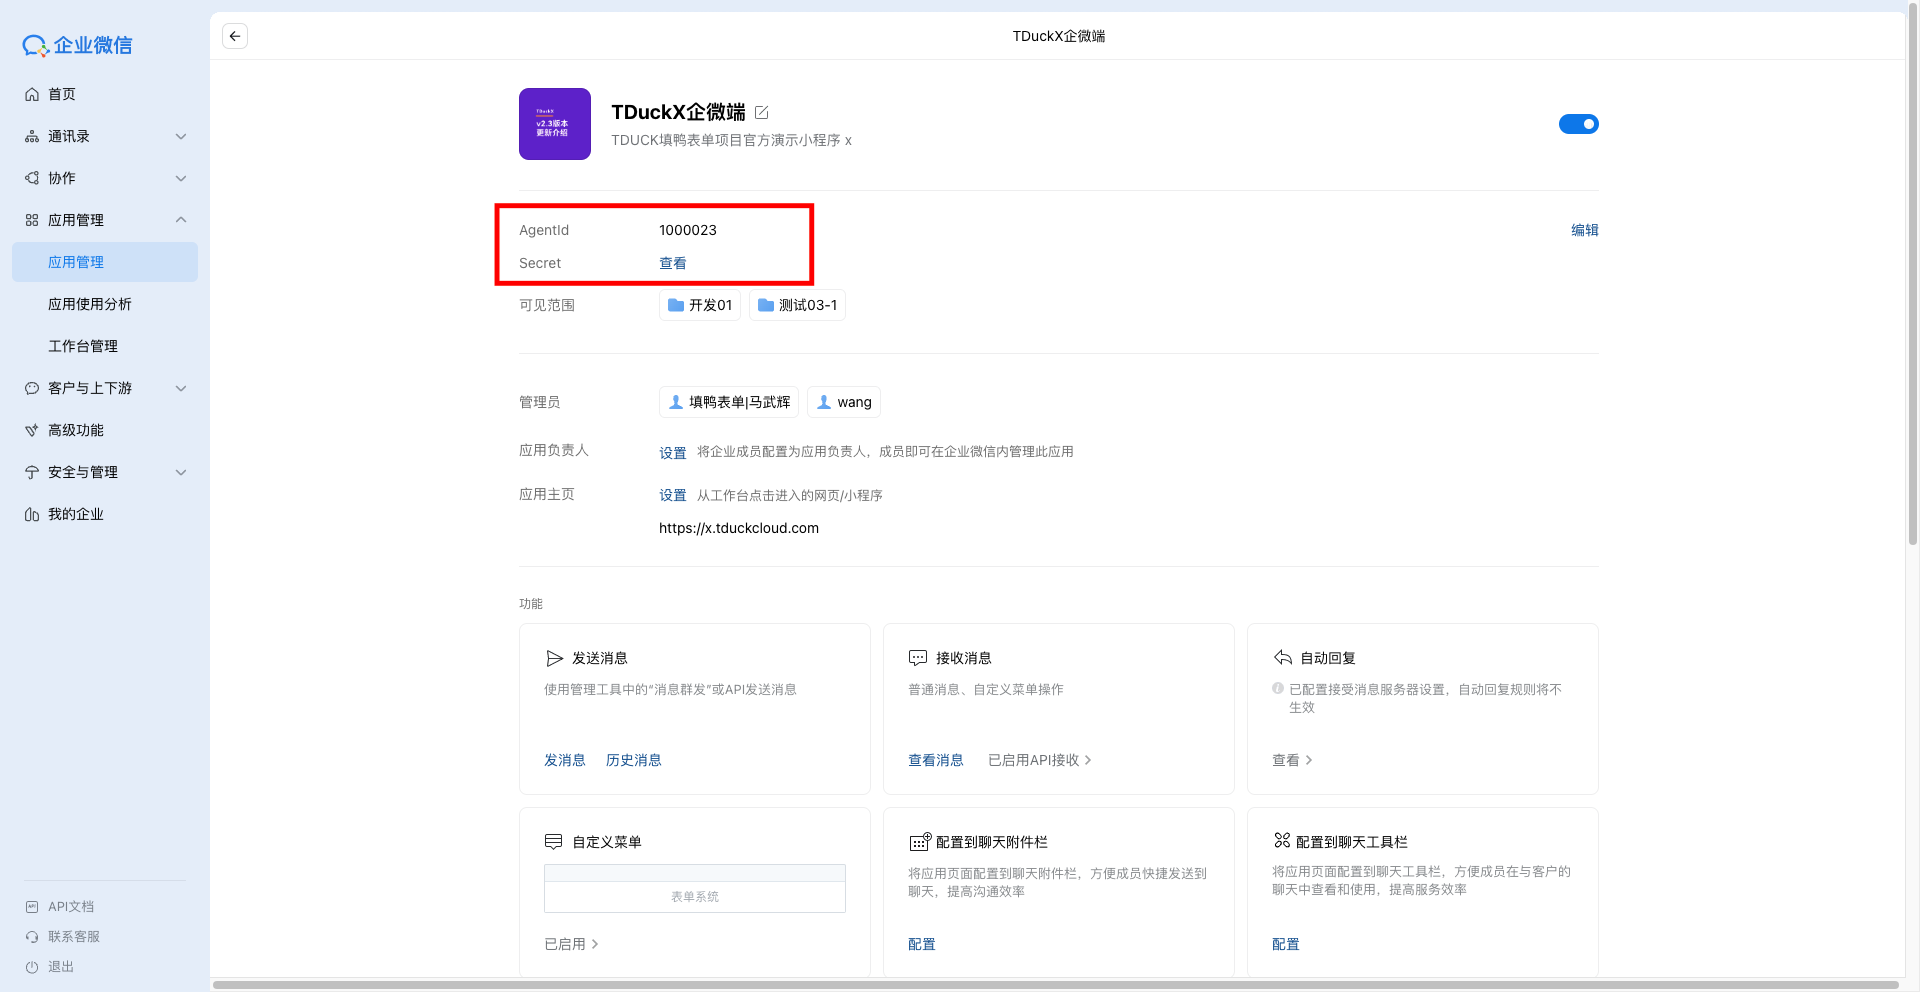This screenshot has width=1920, height=992.
Task: Click 编辑 to edit AgentId settings
Action: pyautogui.click(x=1585, y=230)
